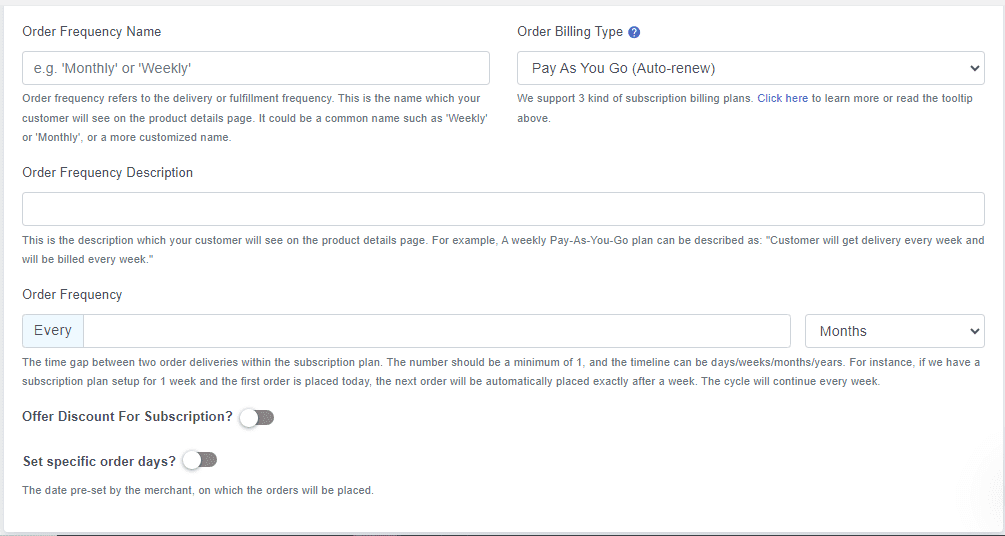Open the Pay As You Go billing dropdown
Screen dimensions: 1005x536
(x=751, y=68)
